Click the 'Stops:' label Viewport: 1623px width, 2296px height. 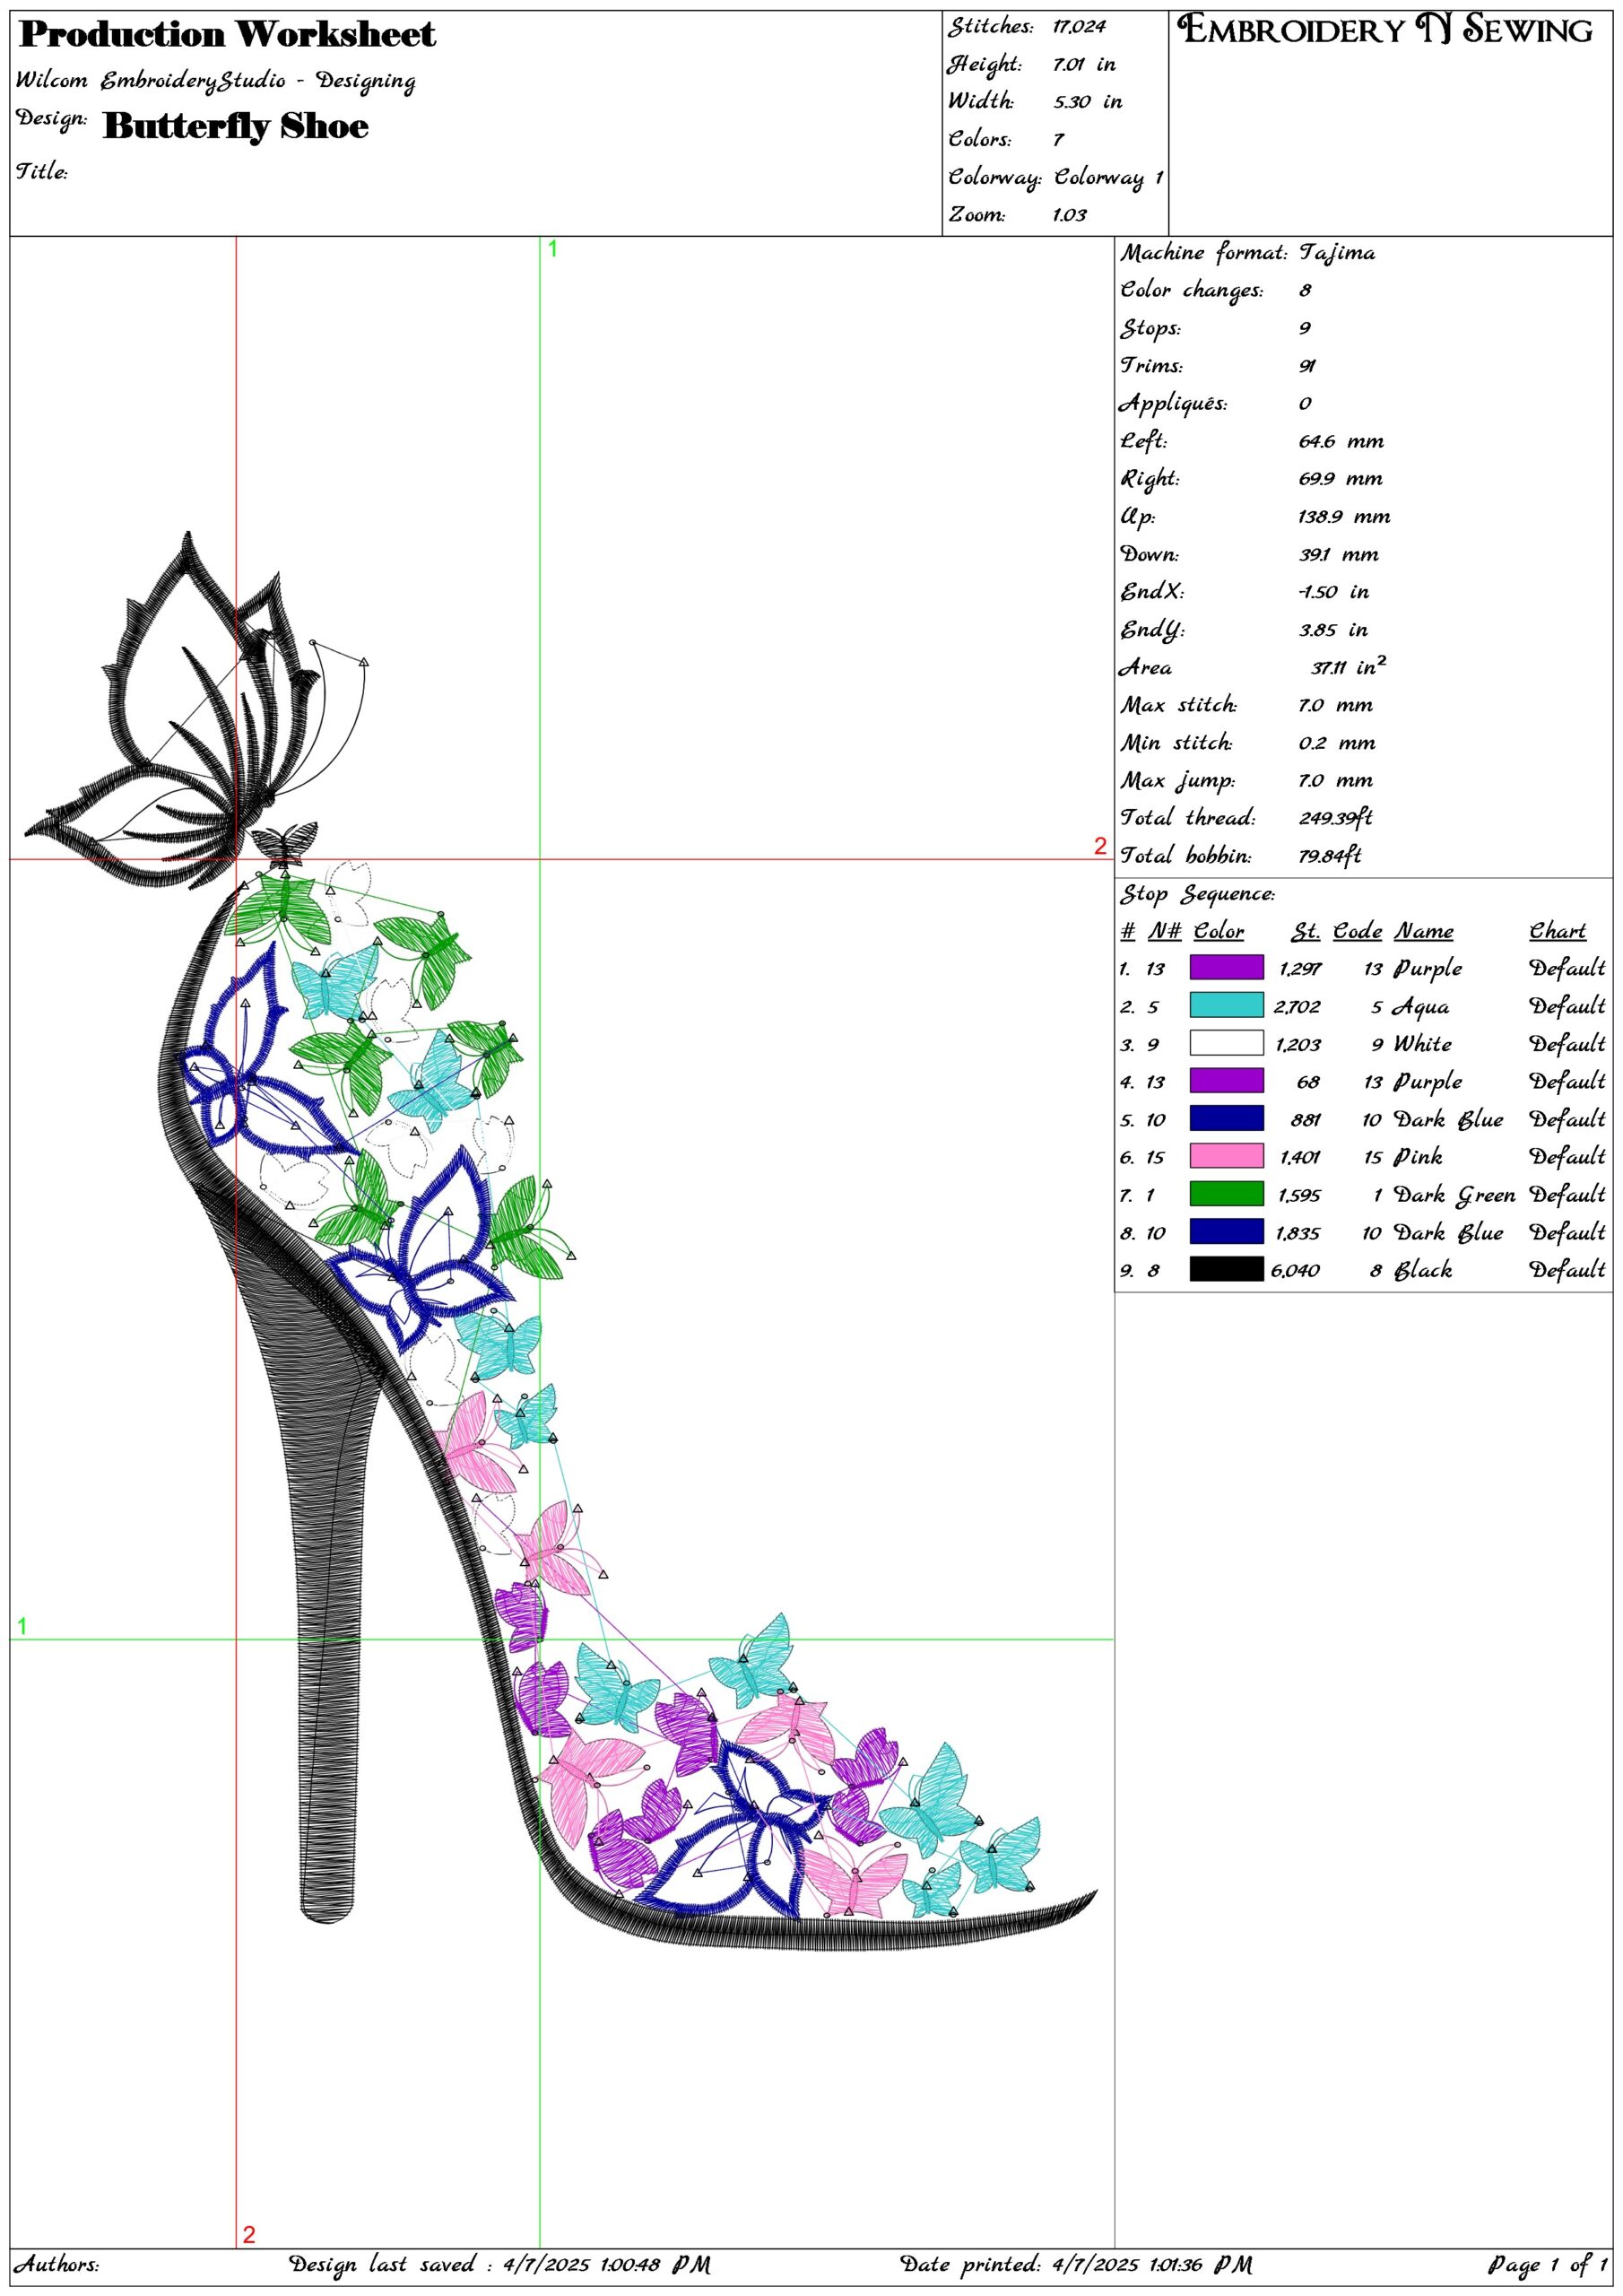(x=1150, y=328)
